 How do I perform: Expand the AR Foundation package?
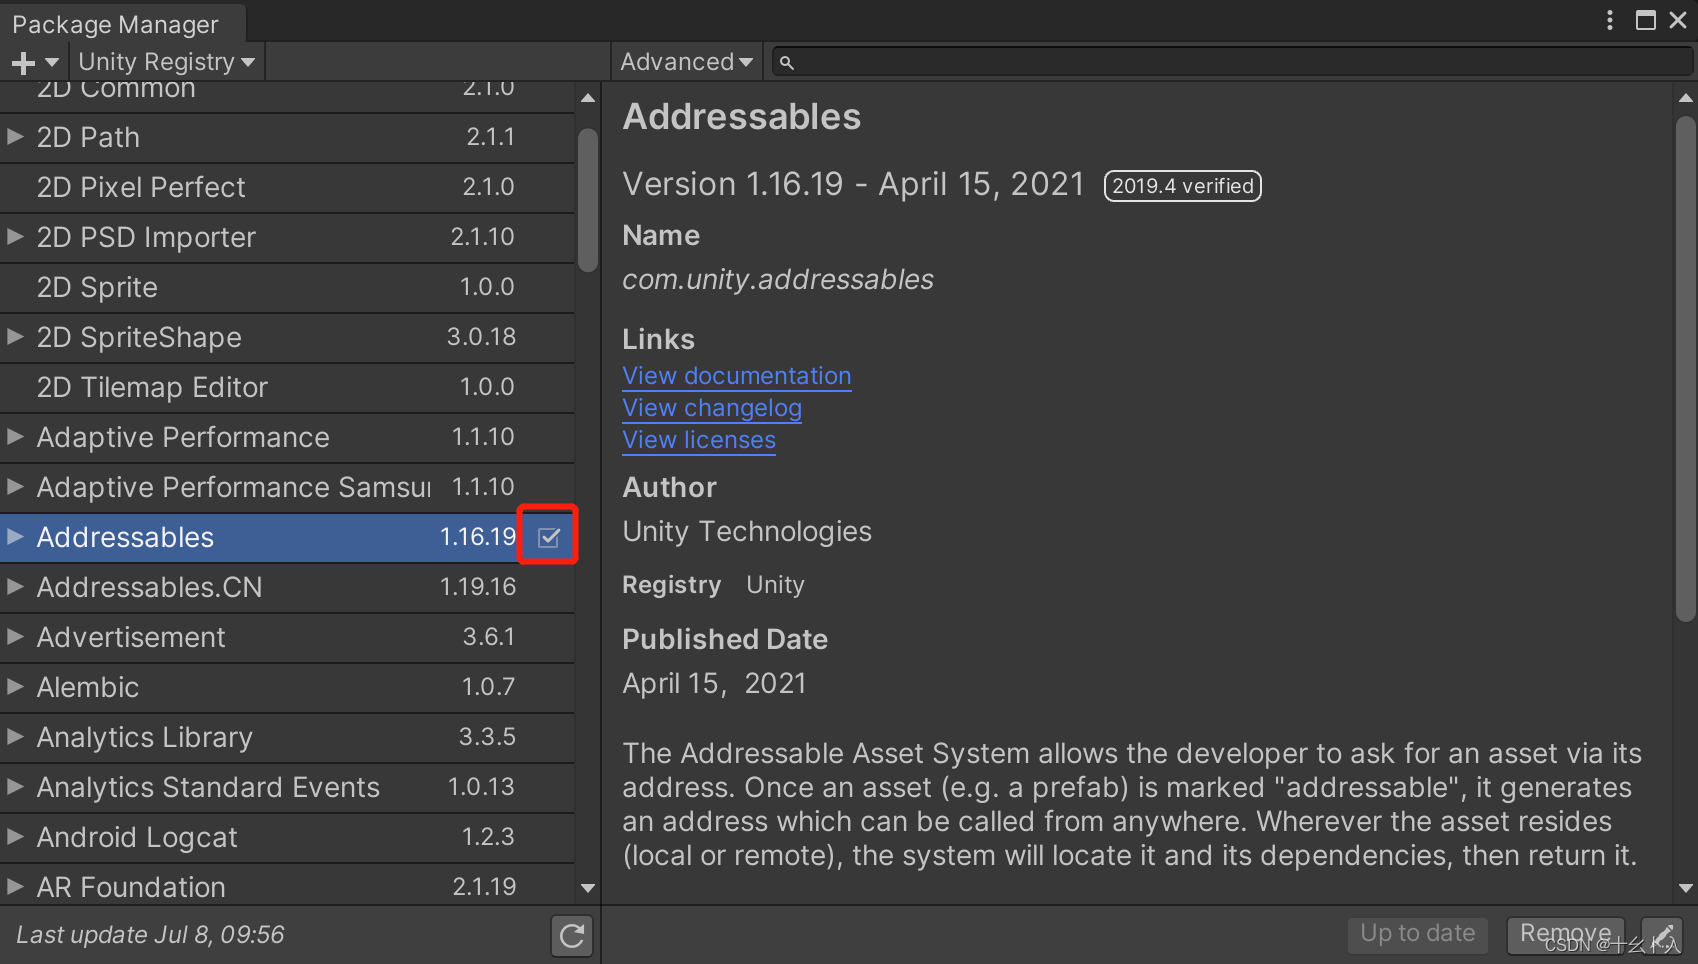coord(15,886)
